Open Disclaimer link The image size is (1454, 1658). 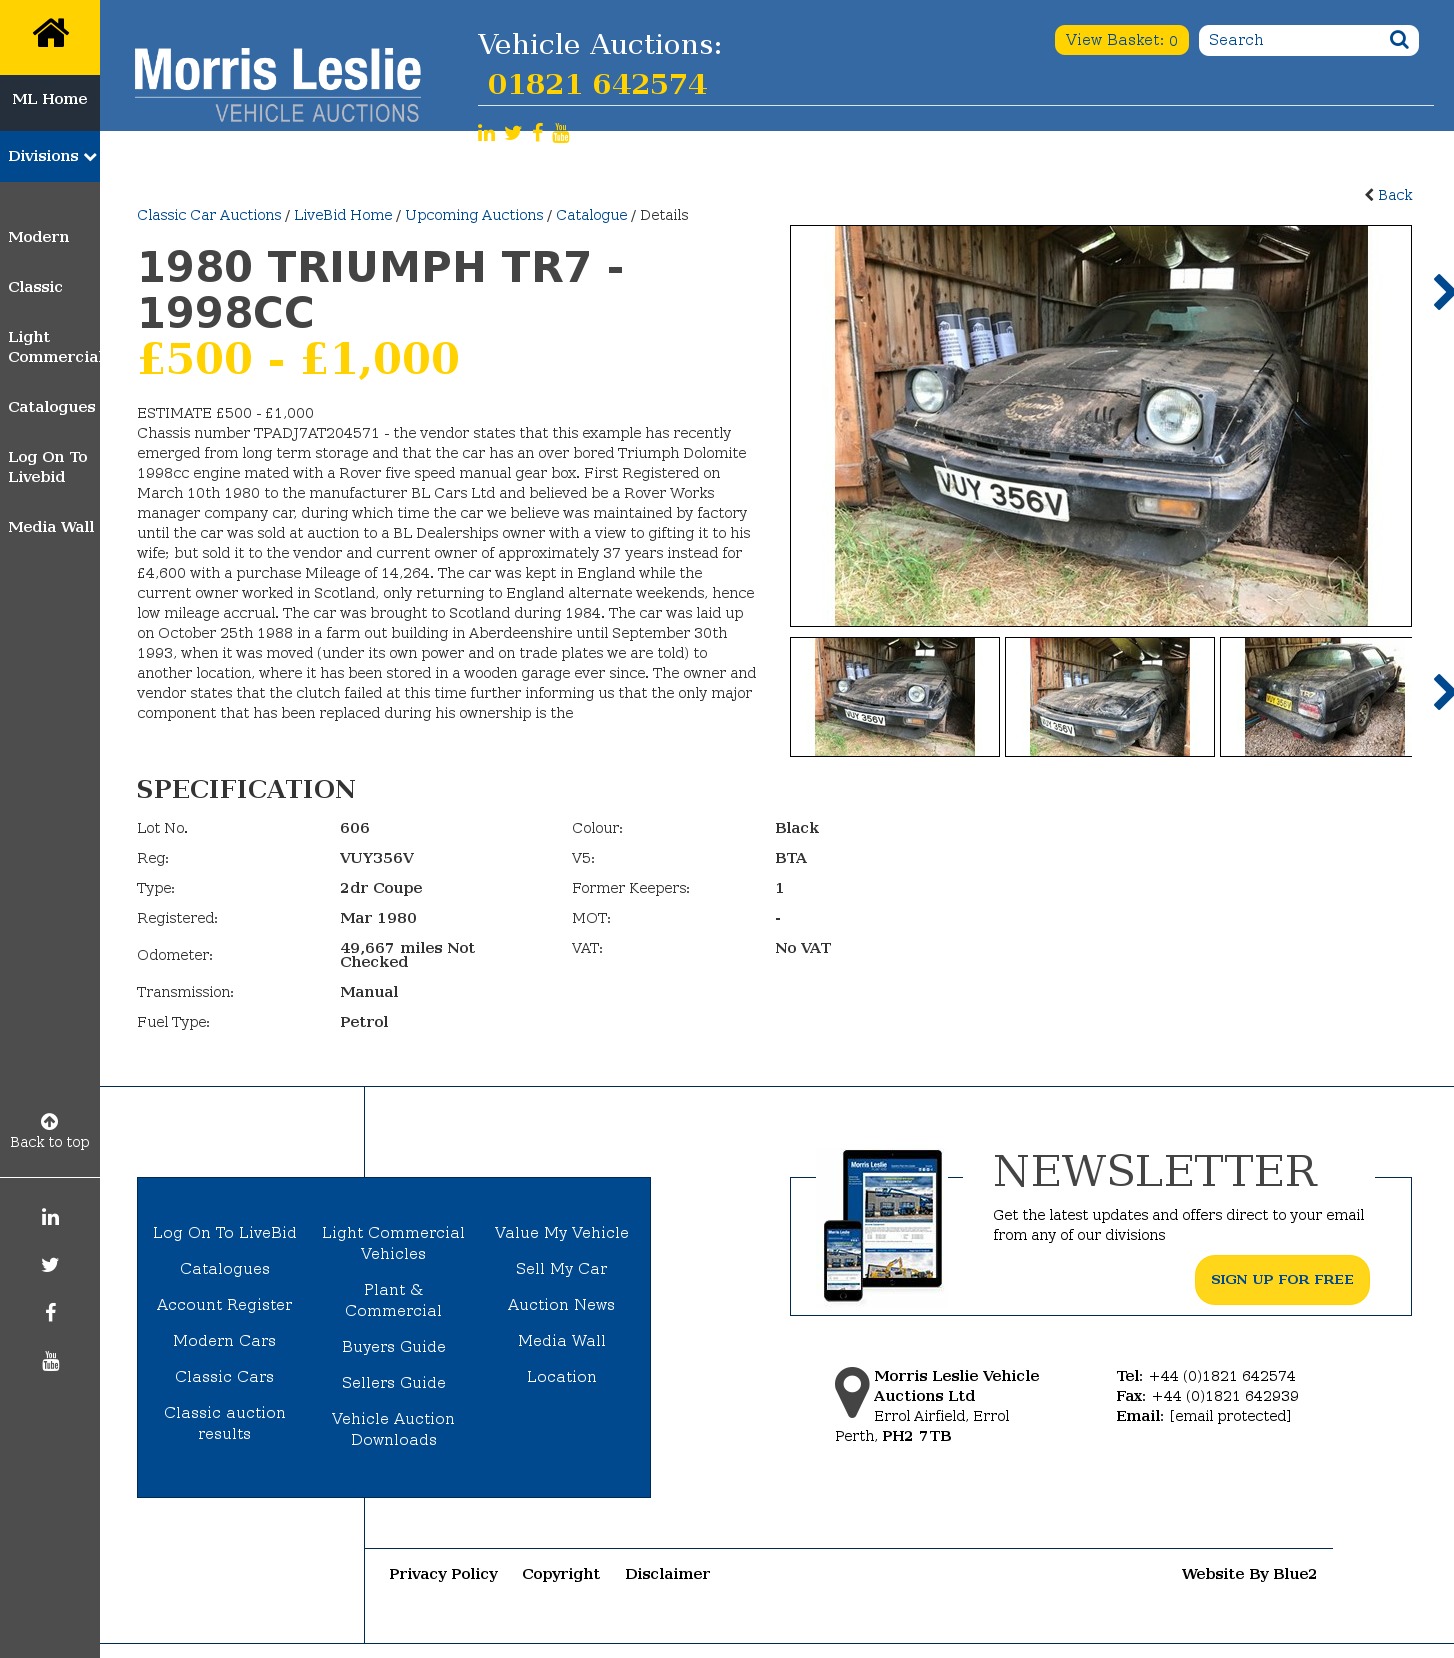click(x=668, y=1574)
